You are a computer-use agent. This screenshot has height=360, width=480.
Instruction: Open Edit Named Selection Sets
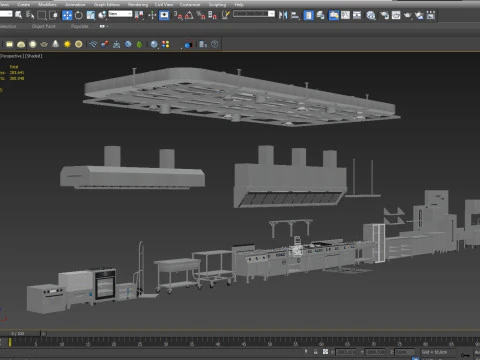coord(225,15)
